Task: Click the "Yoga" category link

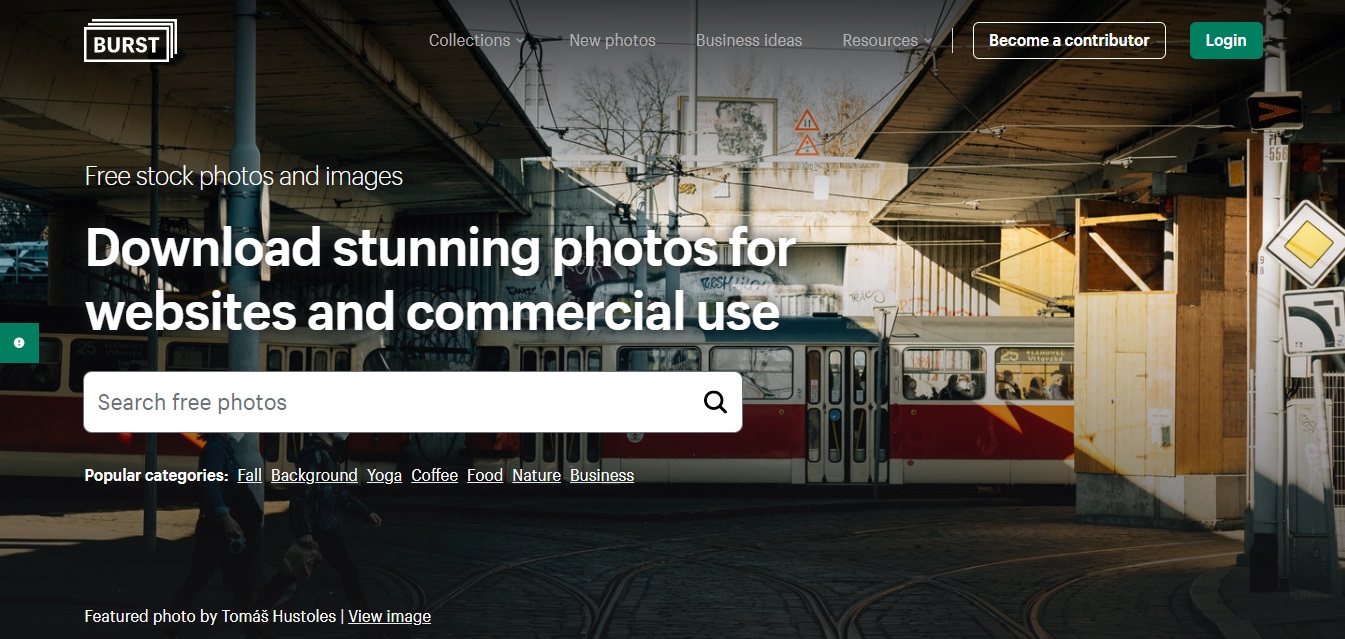Action: 384,475
